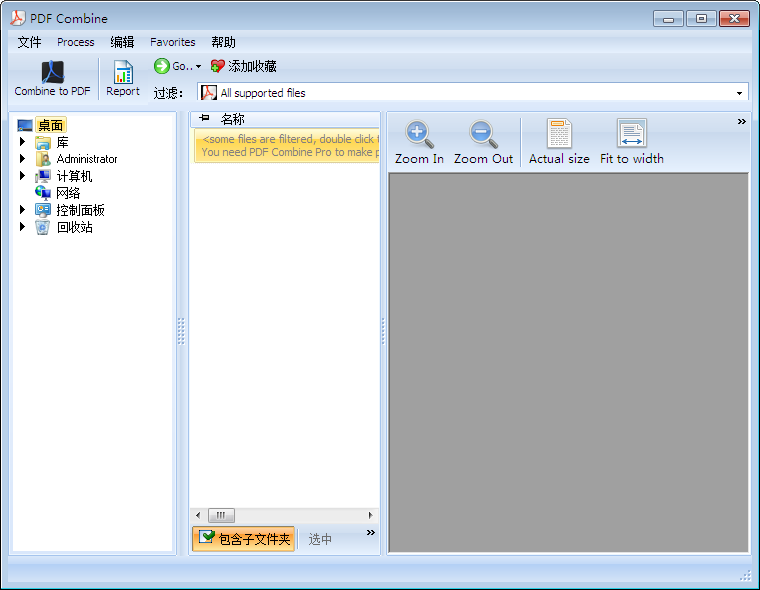This screenshot has width=760, height=590.
Task: Expand the Administrator tree node
Action: (x=22, y=159)
